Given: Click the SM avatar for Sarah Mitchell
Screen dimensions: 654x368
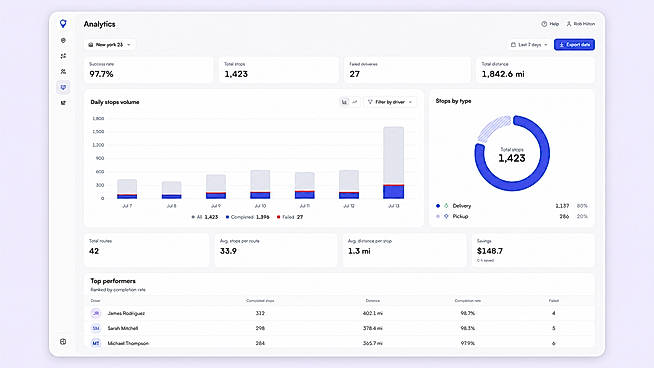Looking at the screenshot, I should click(x=96, y=328).
